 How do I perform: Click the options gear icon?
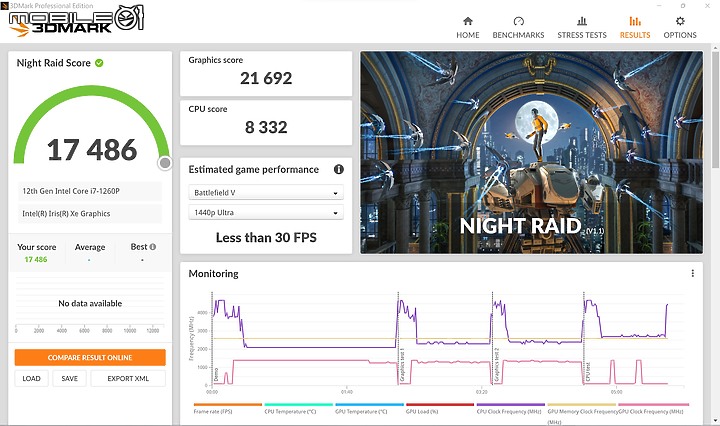pyautogui.click(x=680, y=21)
